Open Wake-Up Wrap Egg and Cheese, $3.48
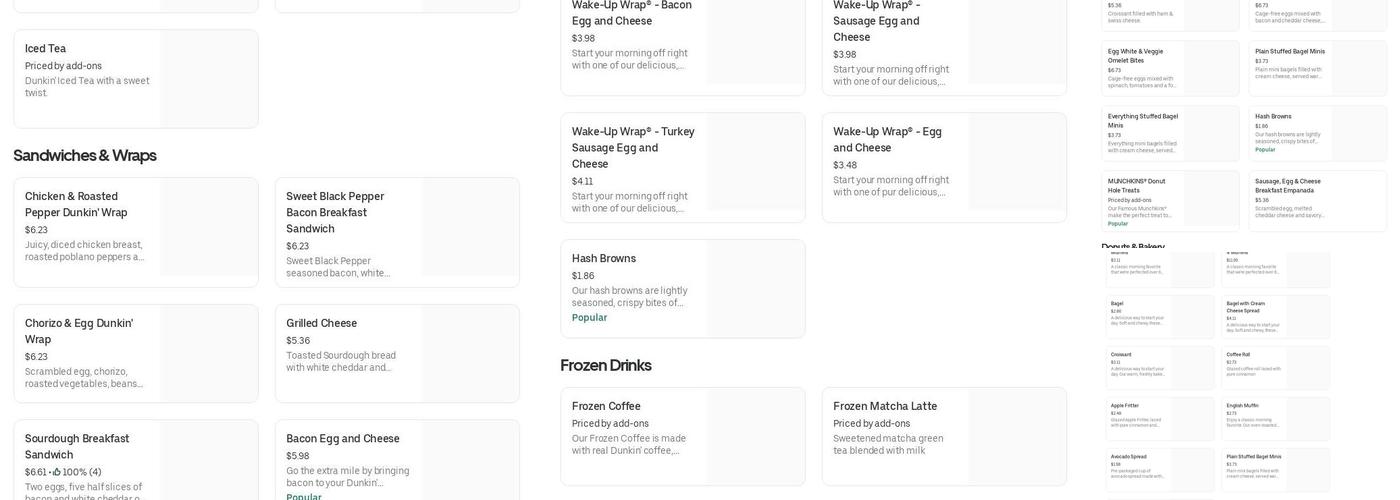The height and width of the screenshot is (500, 1400). pyautogui.click(x=943, y=167)
